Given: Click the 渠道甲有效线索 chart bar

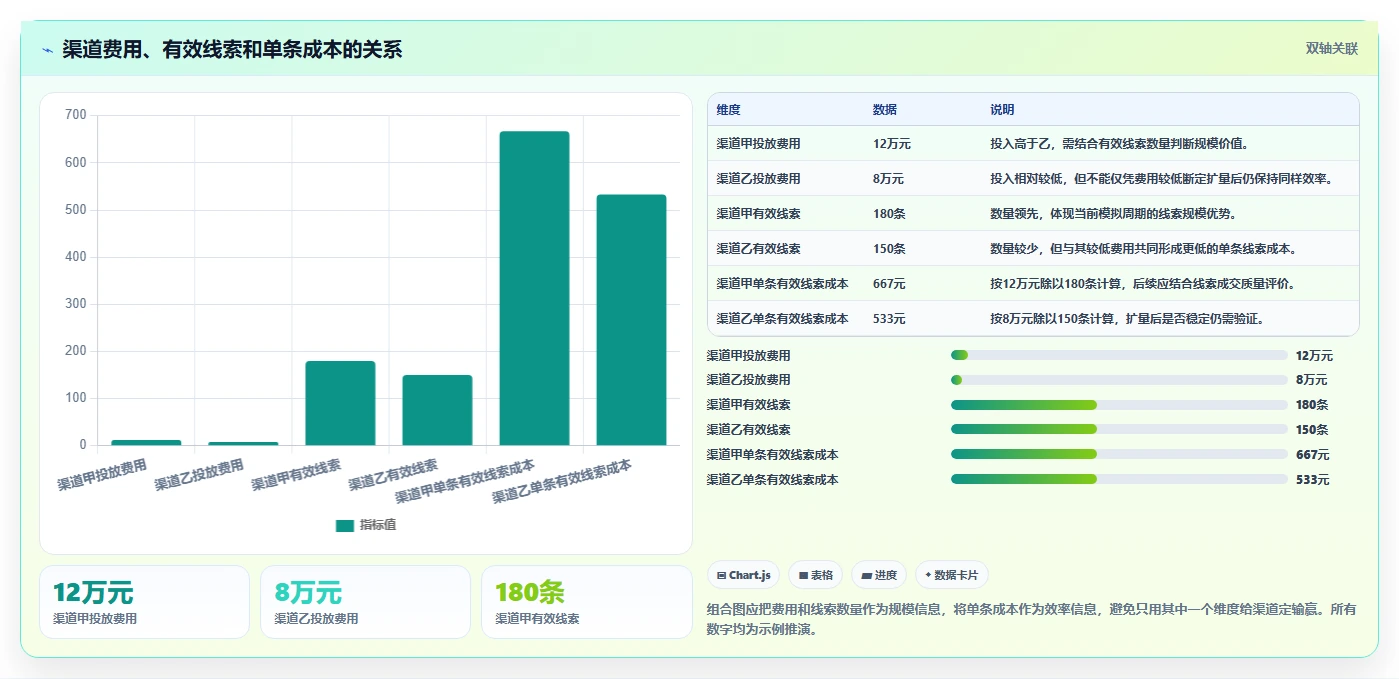Looking at the screenshot, I should point(340,403).
